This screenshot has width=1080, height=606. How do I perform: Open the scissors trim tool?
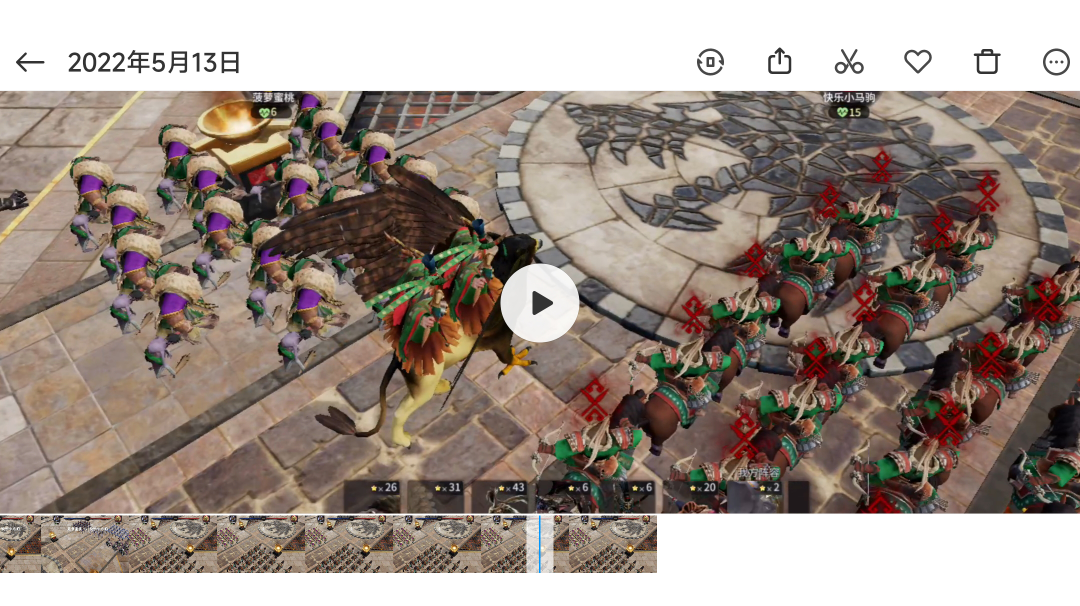[849, 62]
